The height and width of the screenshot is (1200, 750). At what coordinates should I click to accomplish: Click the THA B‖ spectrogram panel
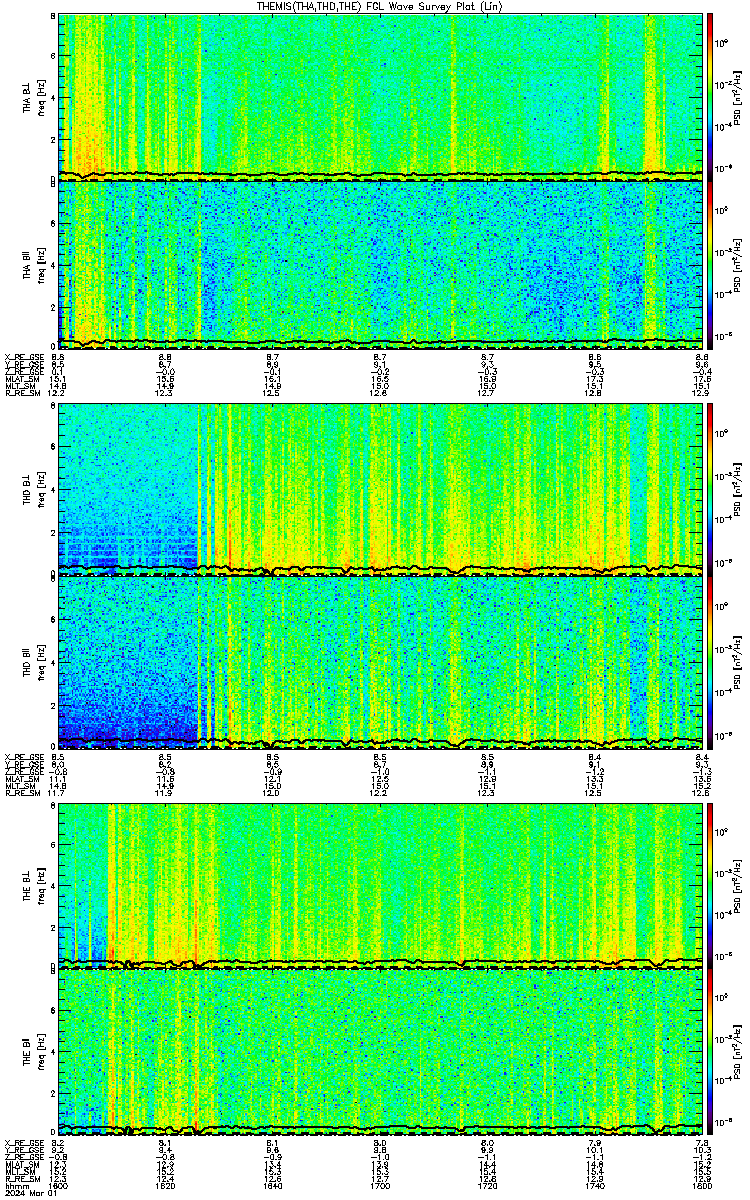click(380, 266)
